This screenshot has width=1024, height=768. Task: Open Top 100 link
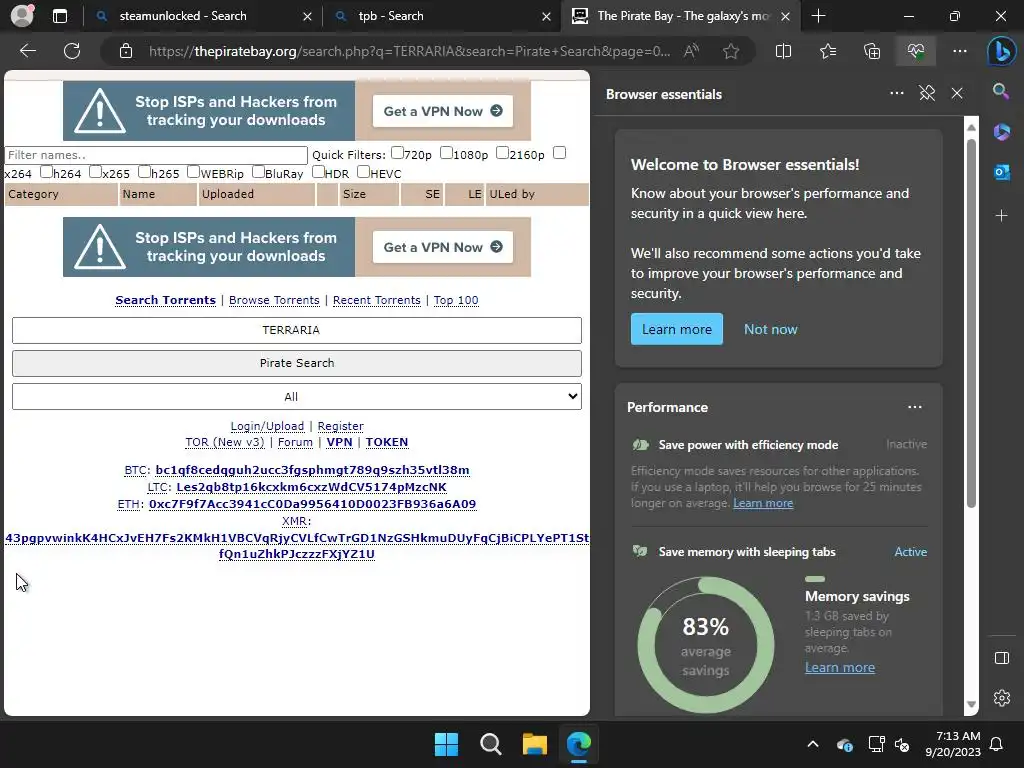(x=456, y=300)
